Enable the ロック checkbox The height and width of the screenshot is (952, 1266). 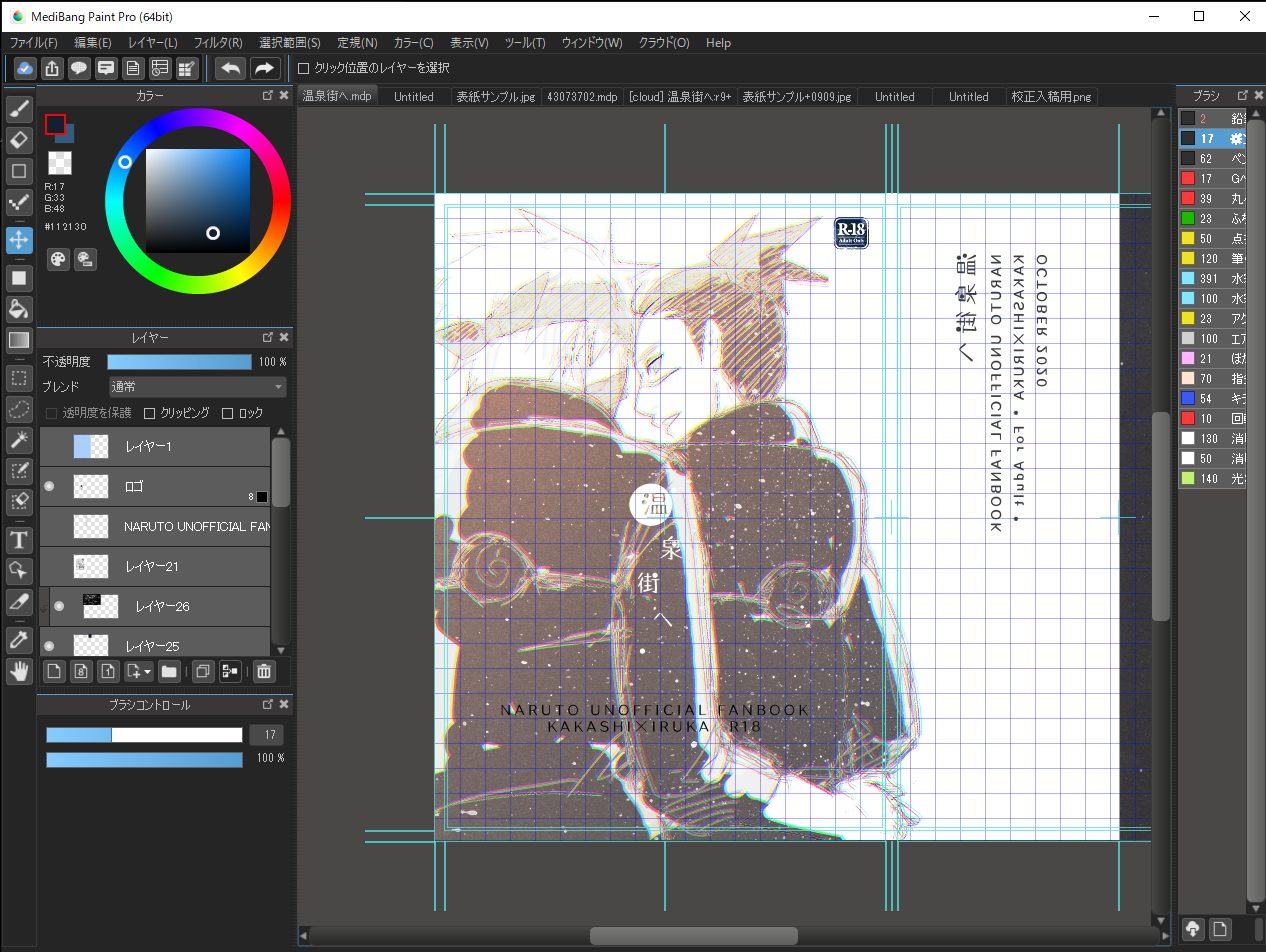tap(227, 413)
